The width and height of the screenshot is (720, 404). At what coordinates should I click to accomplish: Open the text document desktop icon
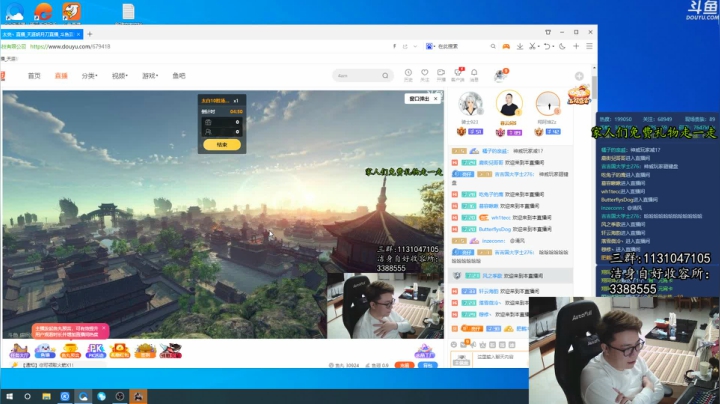129,12
